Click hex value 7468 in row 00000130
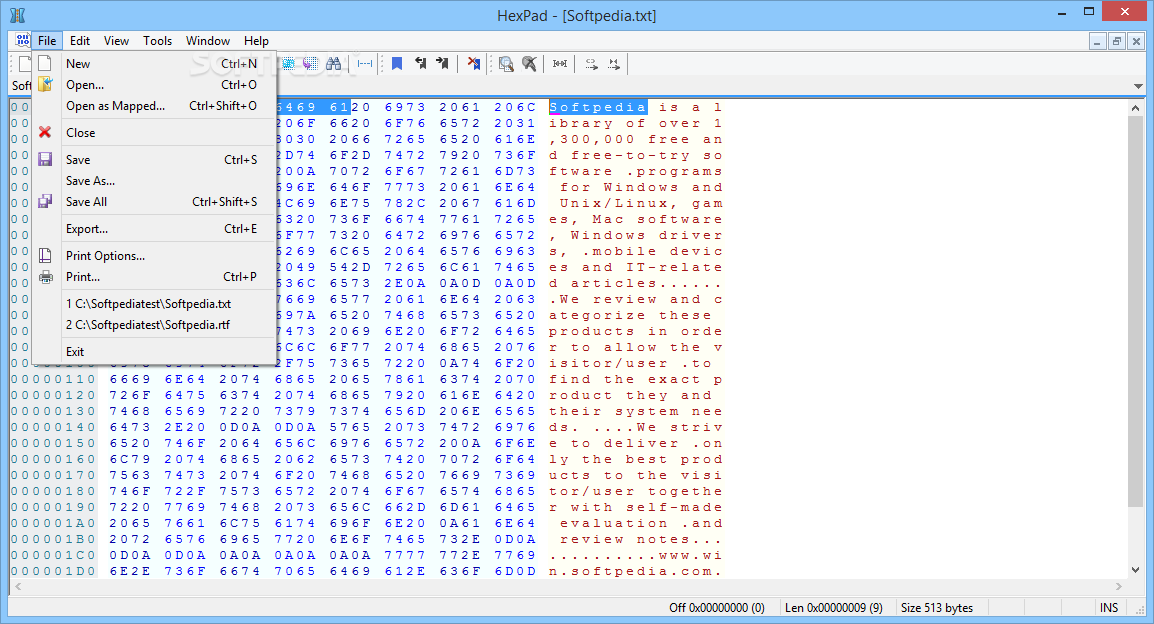This screenshot has width=1154, height=624. [130, 412]
